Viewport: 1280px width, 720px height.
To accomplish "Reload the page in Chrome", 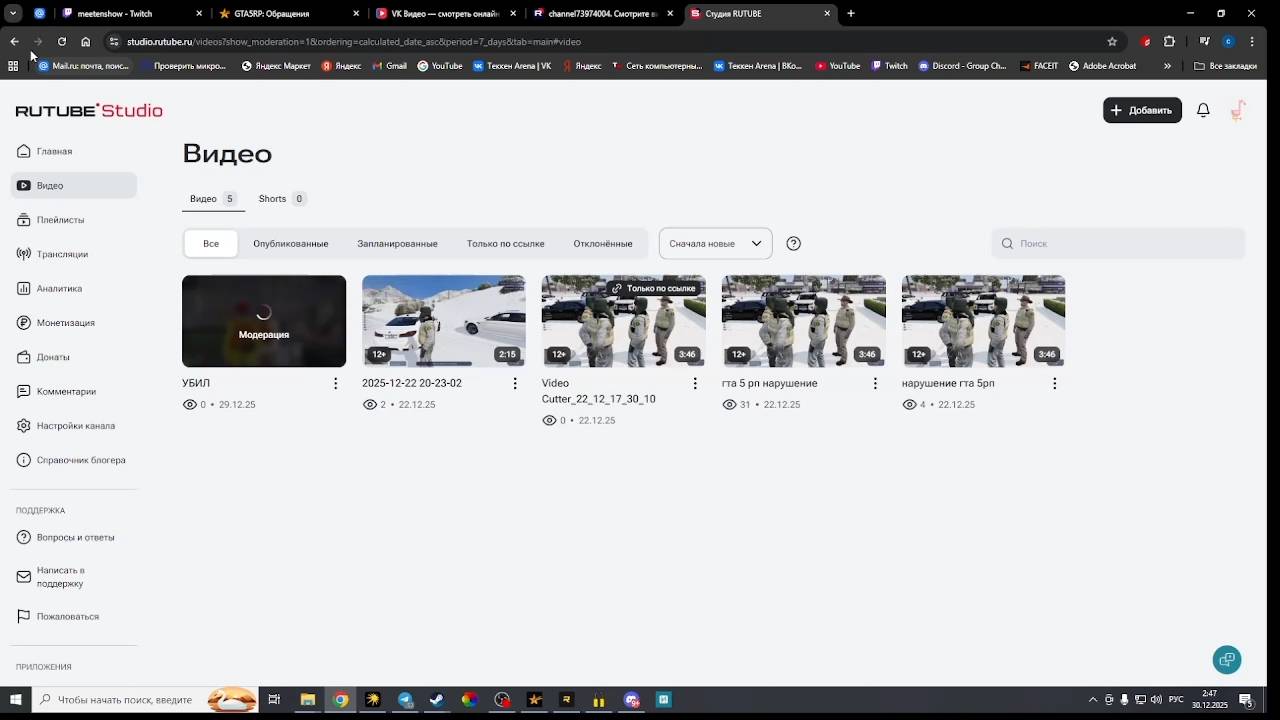I will pos(62,42).
